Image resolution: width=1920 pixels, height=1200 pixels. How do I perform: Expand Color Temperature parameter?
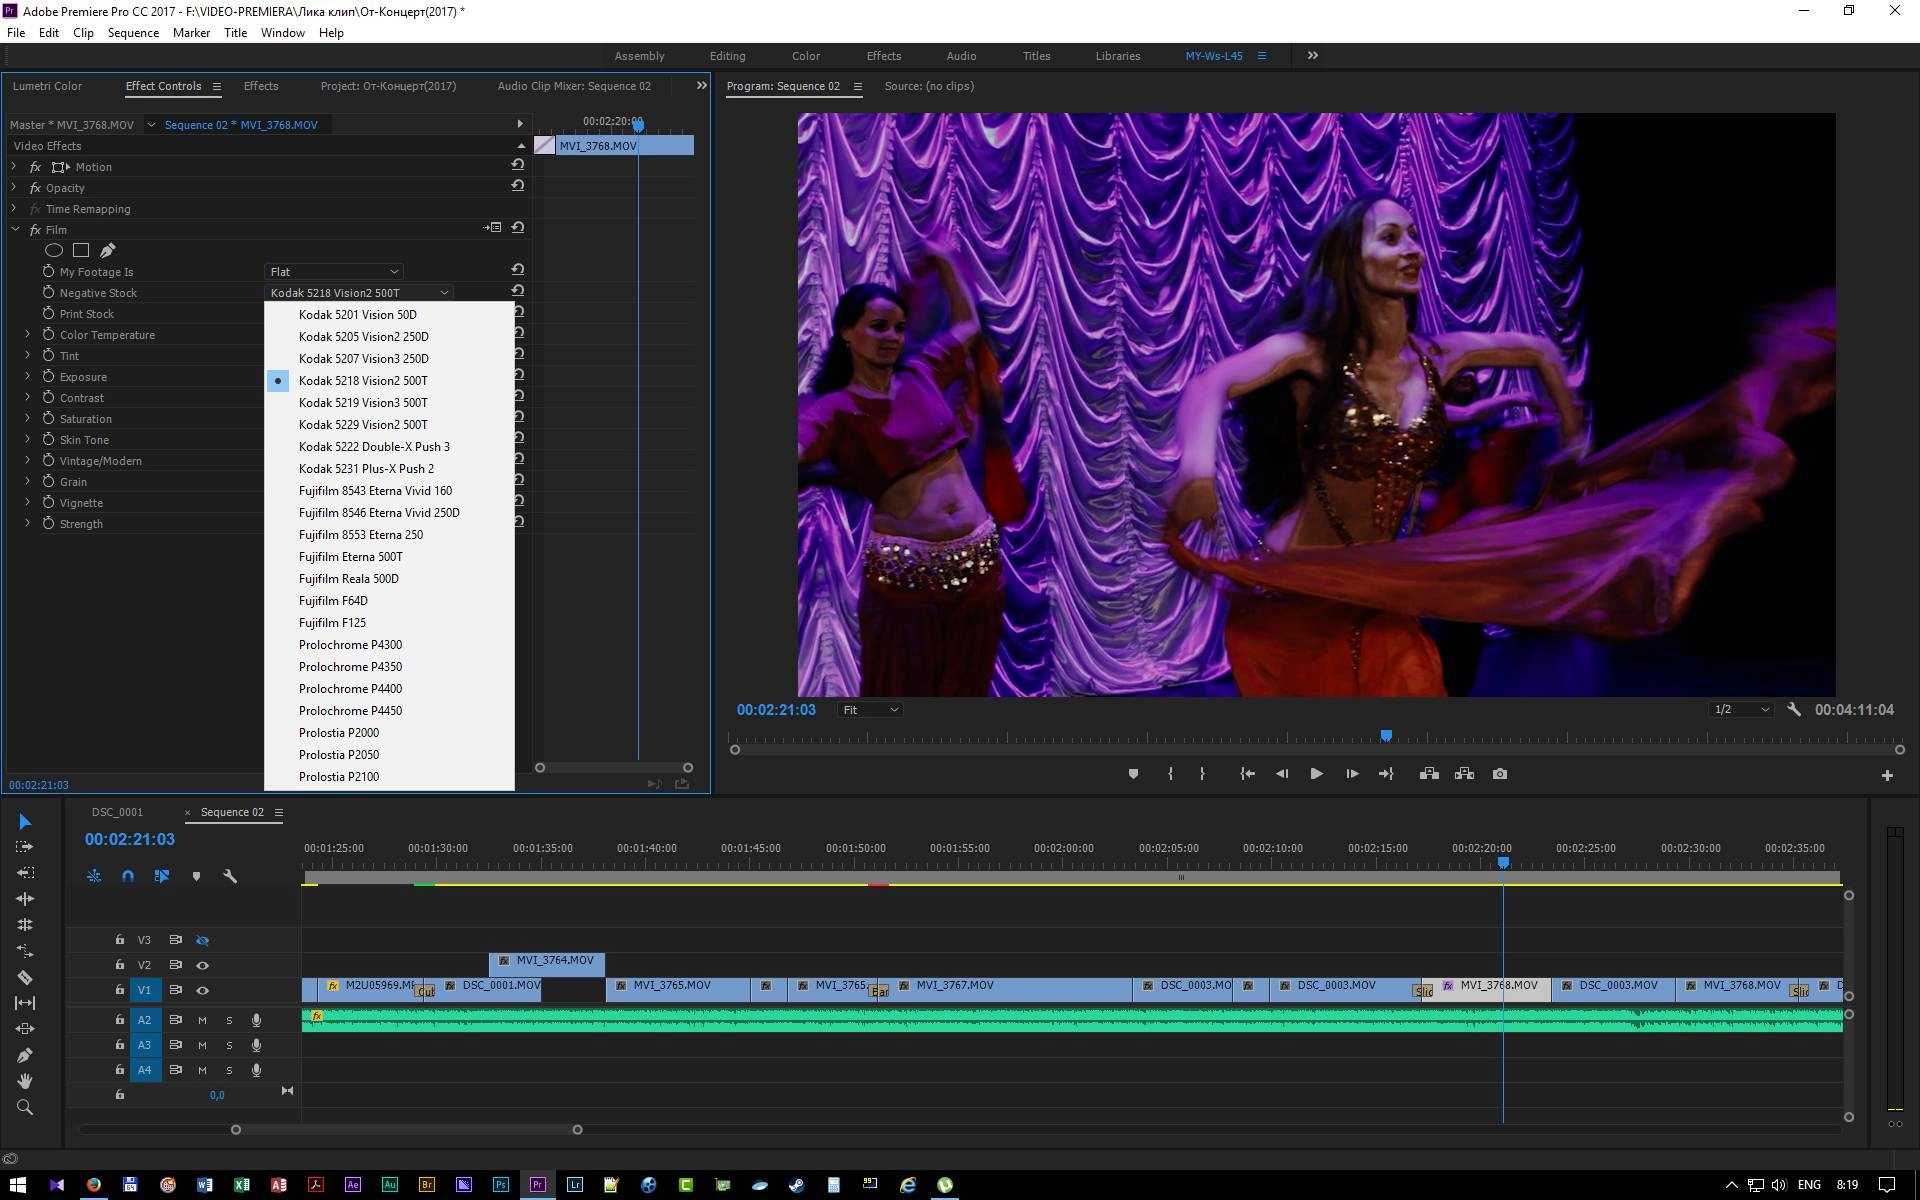click(x=27, y=334)
